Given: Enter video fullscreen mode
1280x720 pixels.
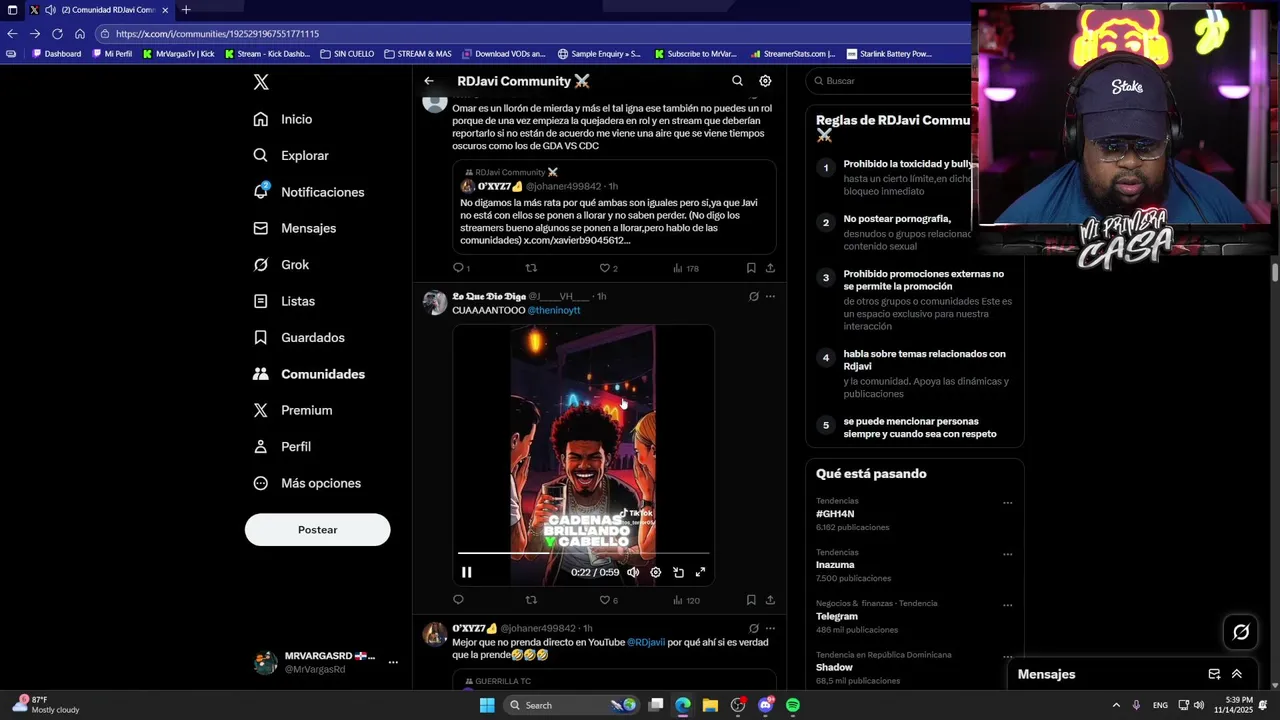Looking at the screenshot, I should click(x=700, y=572).
